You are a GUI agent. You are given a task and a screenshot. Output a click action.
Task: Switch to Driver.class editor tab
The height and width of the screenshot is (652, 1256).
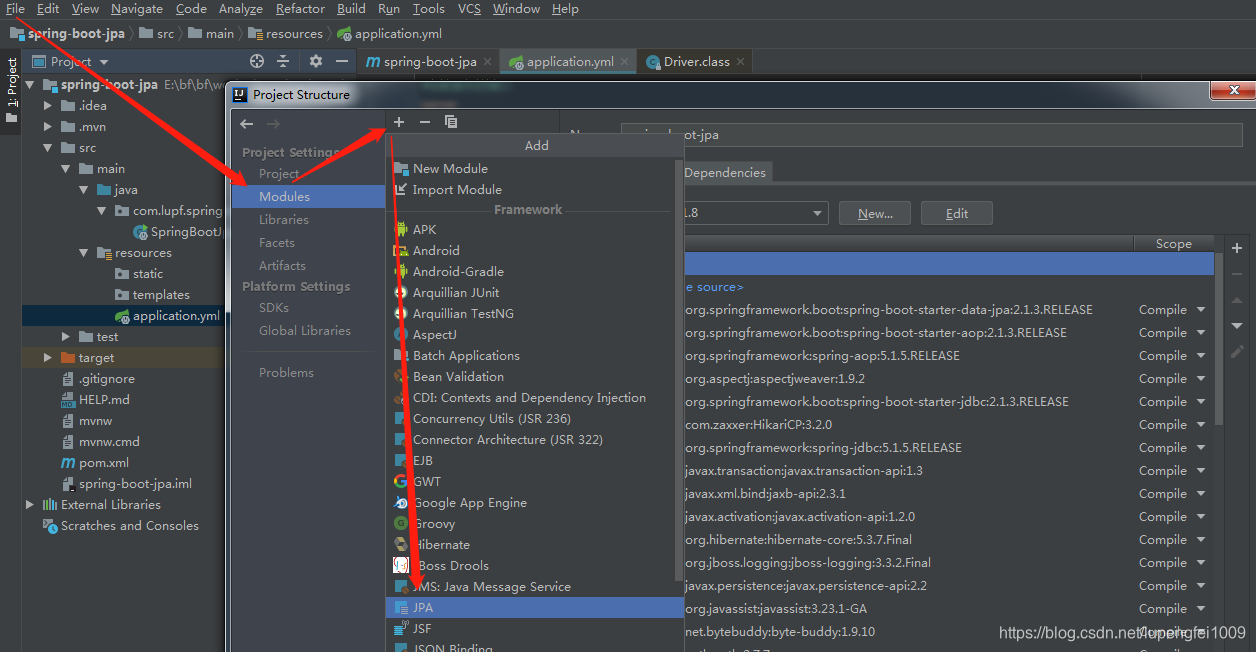693,61
